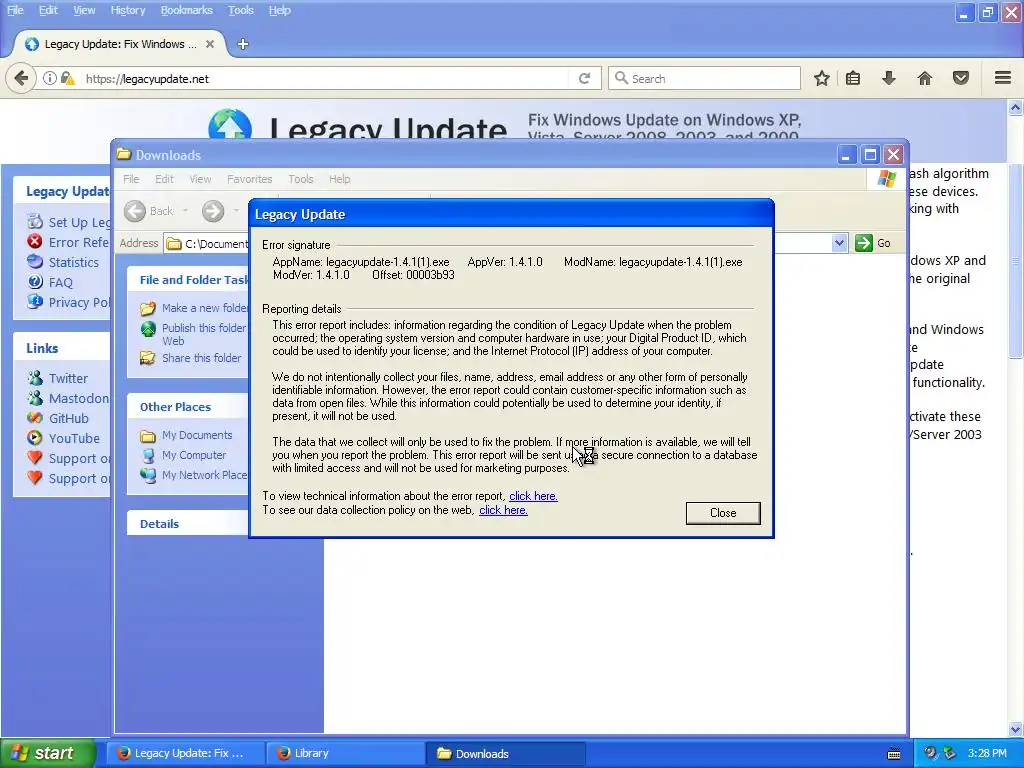Screen dimensions: 1024x768
Task: Click on-screen keyboard icon in taskbar
Action: point(894,754)
